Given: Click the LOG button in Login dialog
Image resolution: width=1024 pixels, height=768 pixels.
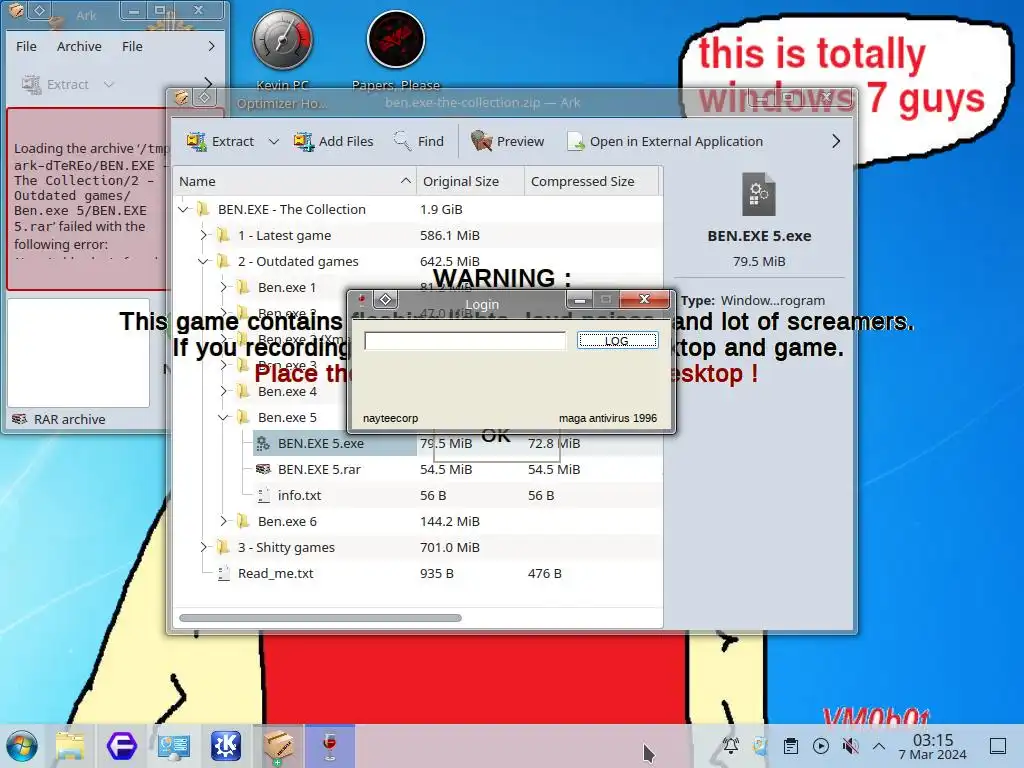Looking at the screenshot, I should [617, 340].
